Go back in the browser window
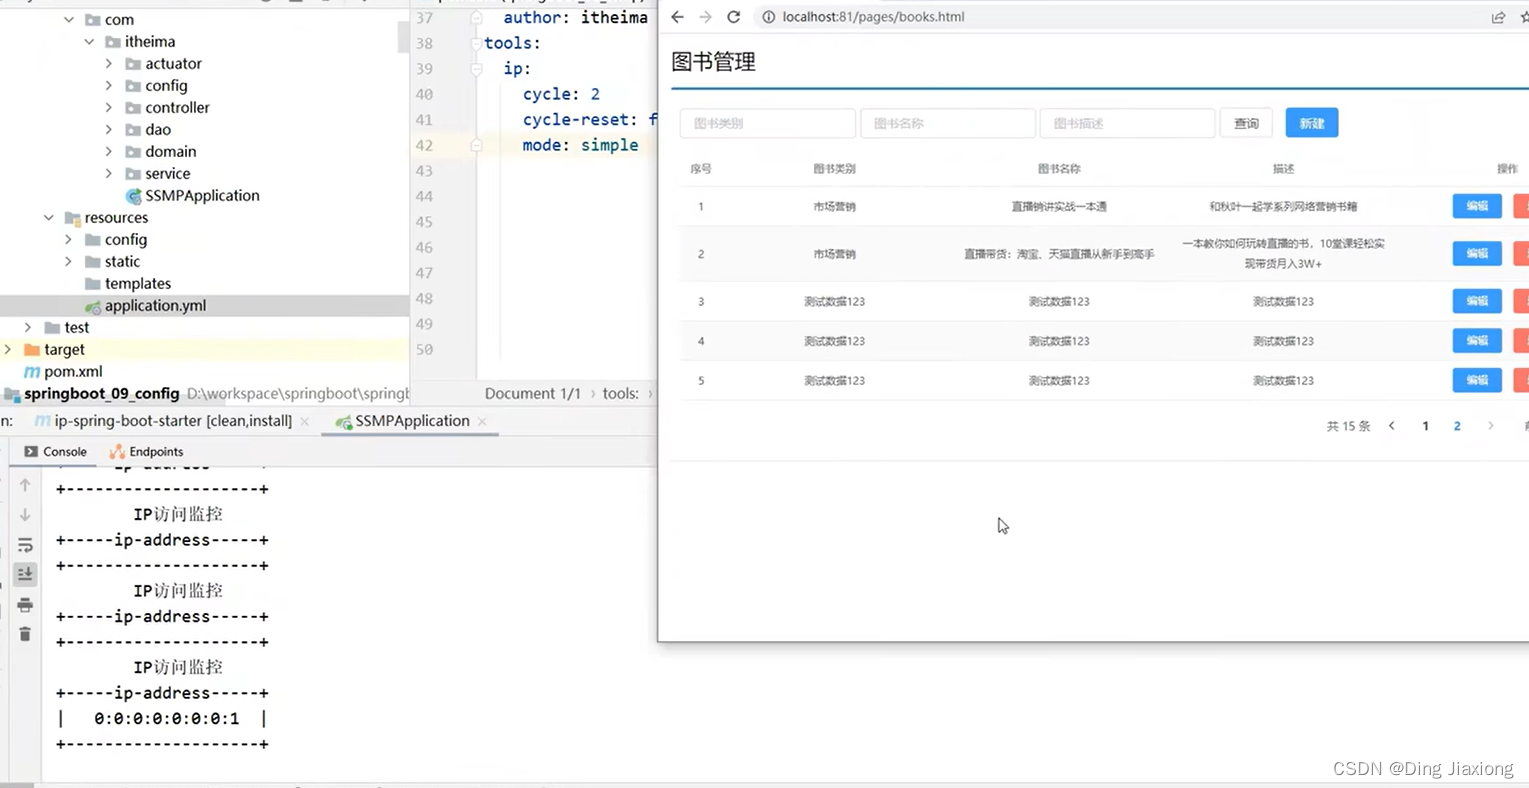 pos(677,17)
